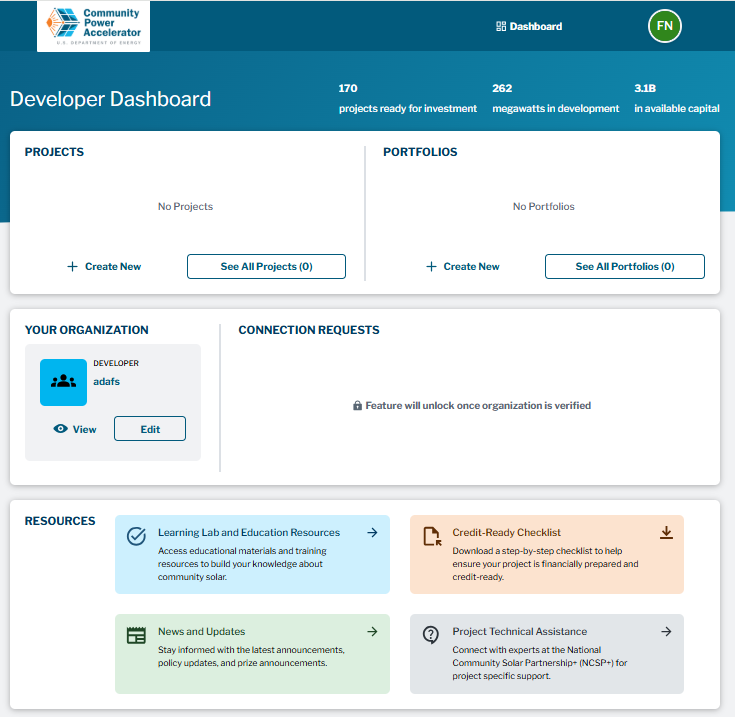Click the arrow on News and Updates card
This screenshot has height=717, width=735.
tap(372, 632)
